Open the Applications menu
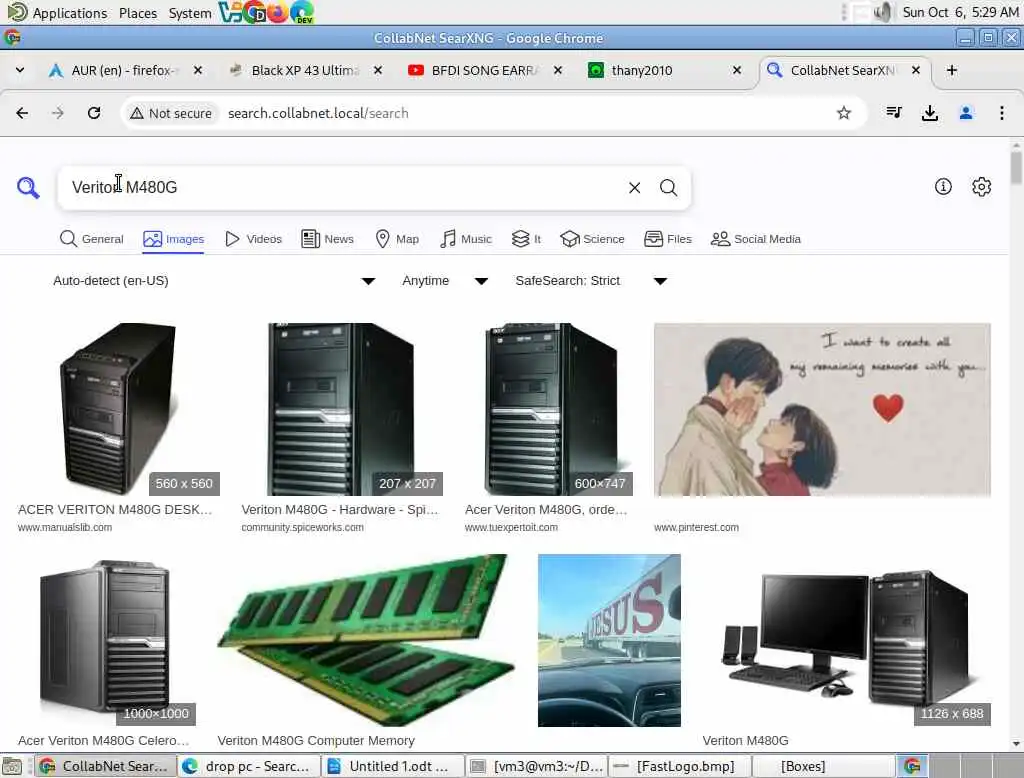This screenshot has height=778, width=1024. pos(58,12)
